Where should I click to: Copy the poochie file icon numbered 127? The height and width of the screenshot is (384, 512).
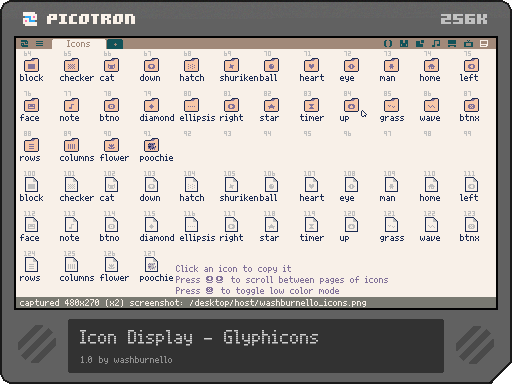[151, 265]
